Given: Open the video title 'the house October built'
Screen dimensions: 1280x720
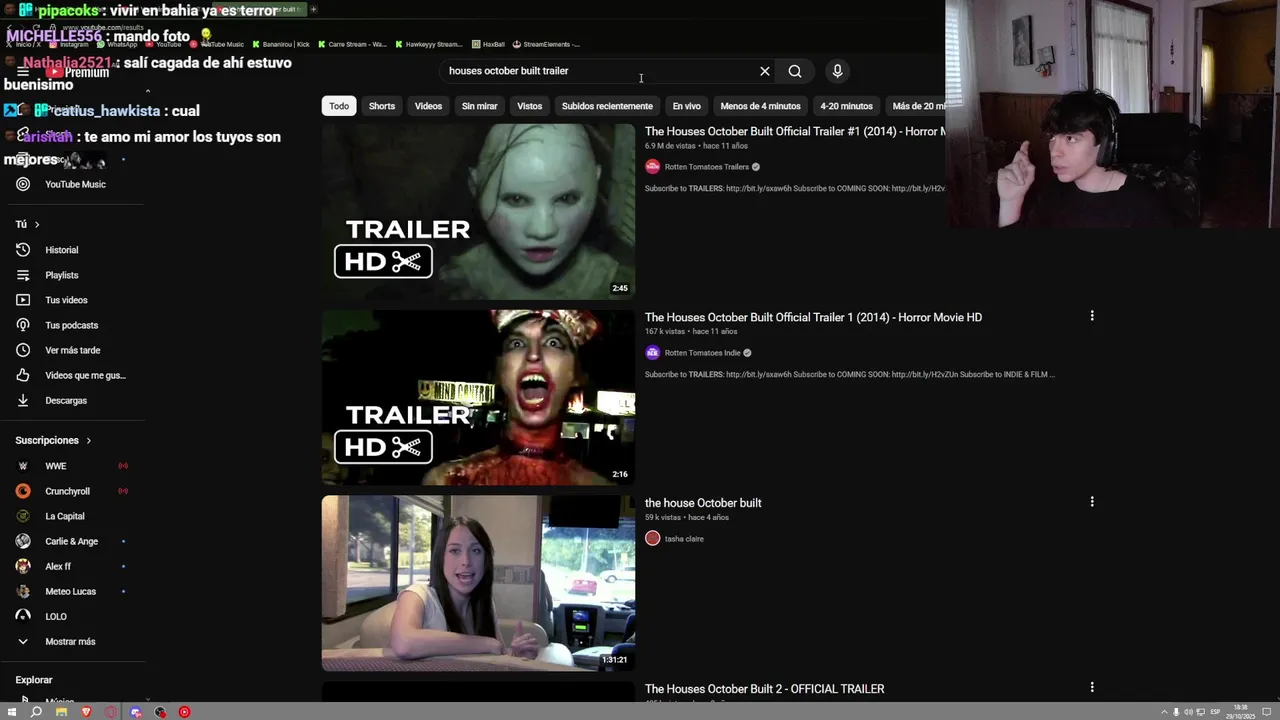Looking at the screenshot, I should click(703, 503).
